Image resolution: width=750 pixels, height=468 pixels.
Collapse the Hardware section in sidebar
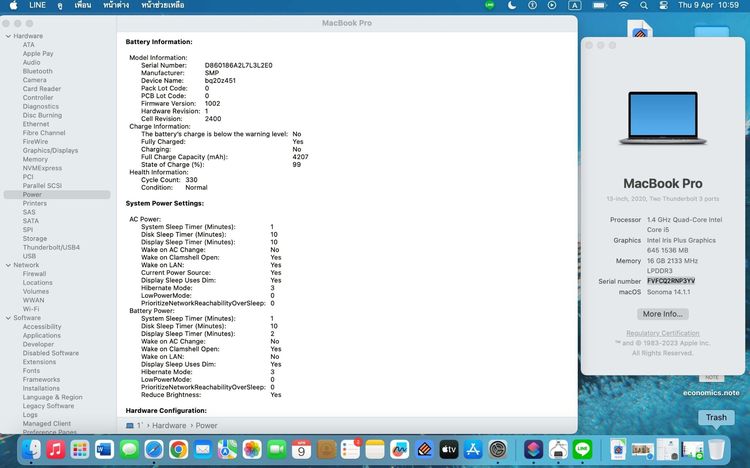(8, 36)
